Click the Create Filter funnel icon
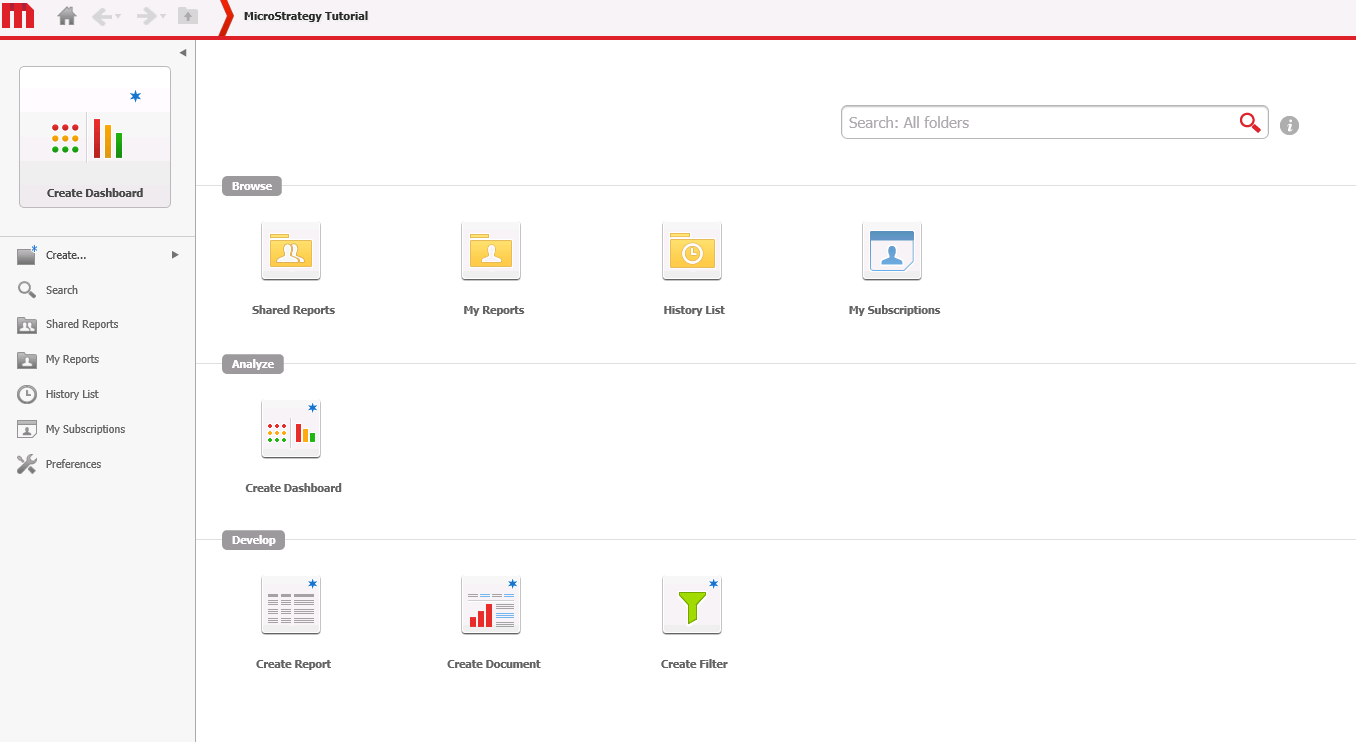The image size is (1356, 742). click(692, 605)
